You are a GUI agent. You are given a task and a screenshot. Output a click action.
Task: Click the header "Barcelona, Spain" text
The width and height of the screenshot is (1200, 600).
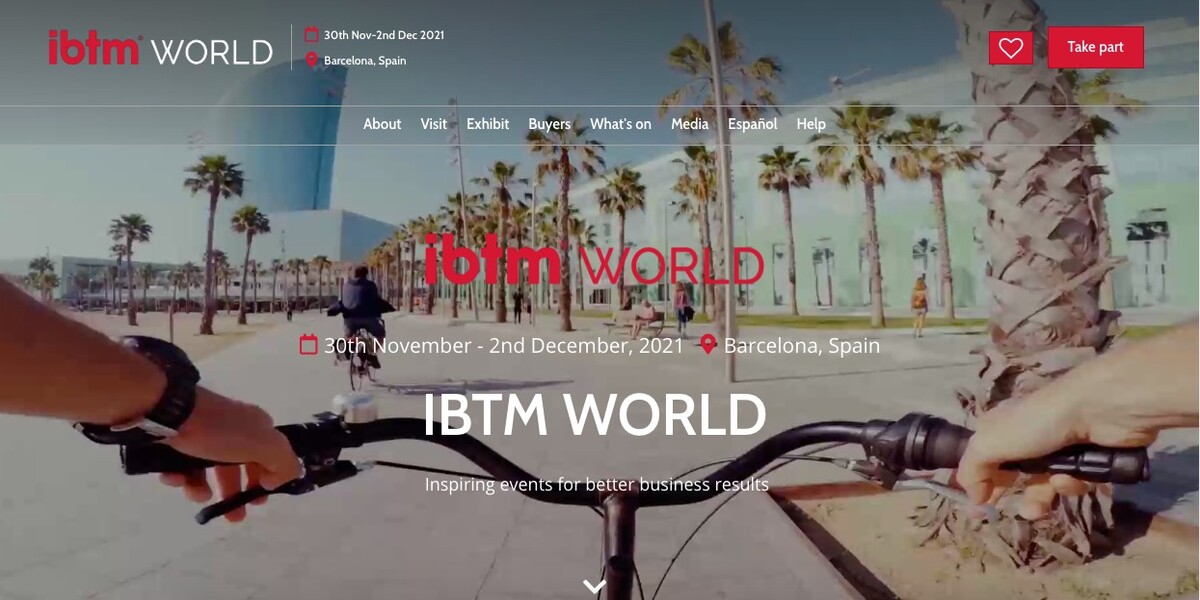(x=365, y=61)
